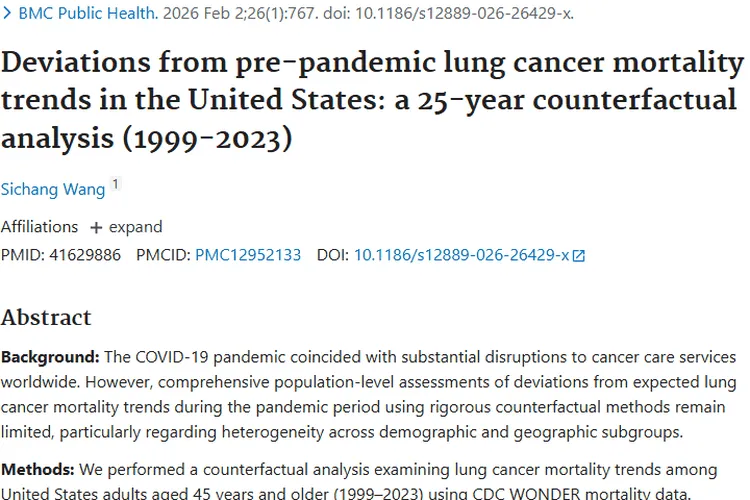Viewport: 750px width, 500px height.
Task: Click the DOI: label before the link
Action: tap(332, 255)
